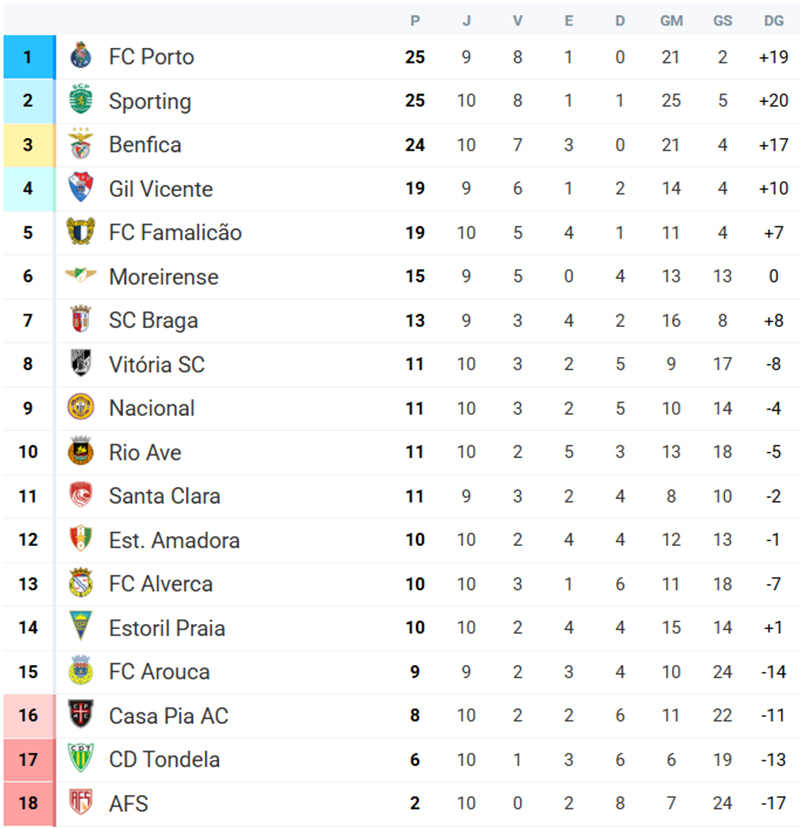Open the FC Famalicão team link
Viewport: 800px width, 828px height.
(175, 233)
